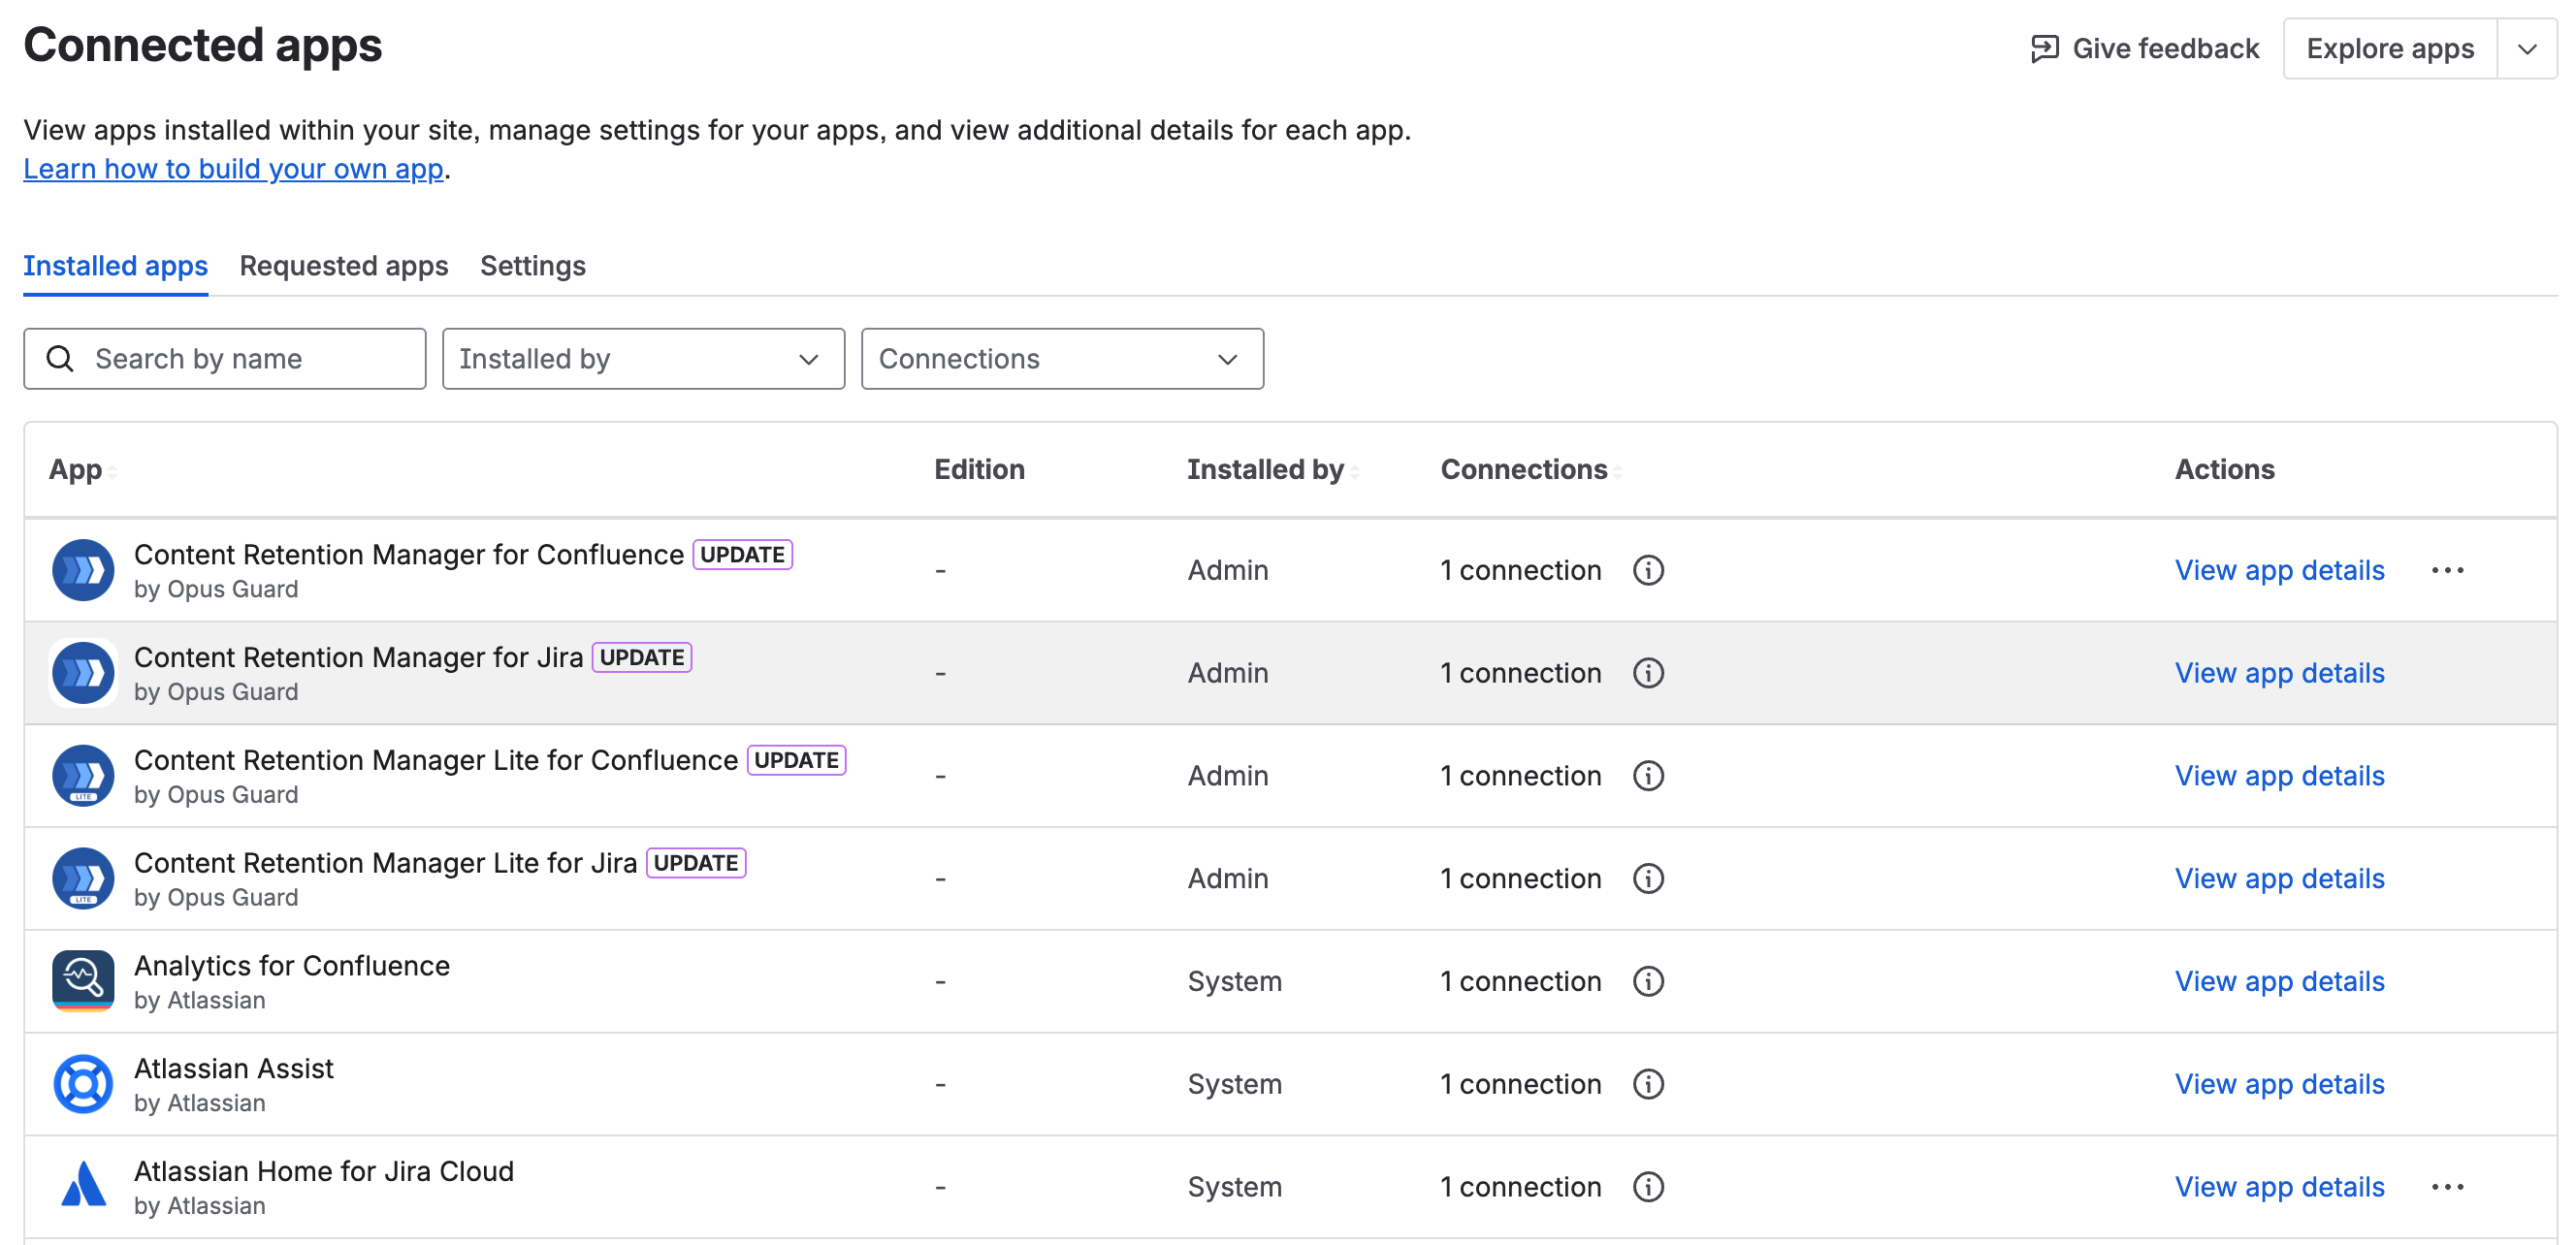Viewport: 2576px width, 1245px height.
Task: Click the Content Retention Manager Lite for Jira icon
Action: (x=83, y=878)
